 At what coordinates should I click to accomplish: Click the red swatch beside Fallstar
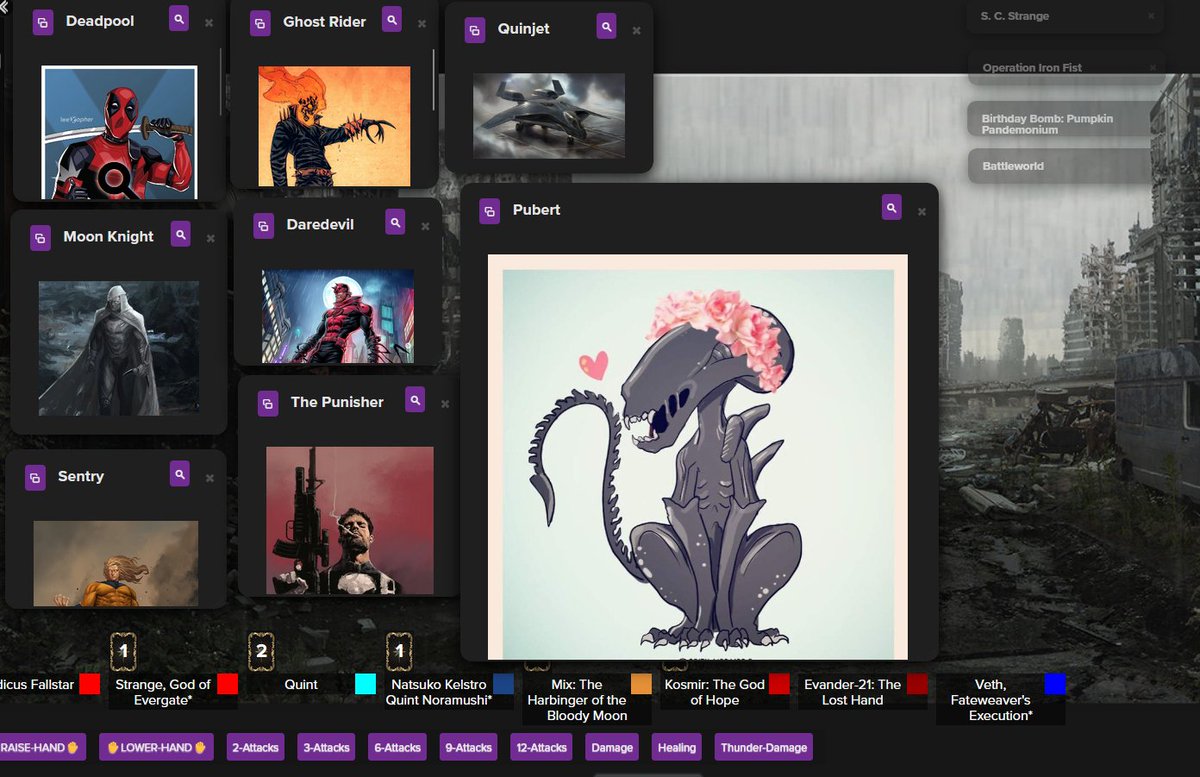pyautogui.click(x=90, y=684)
